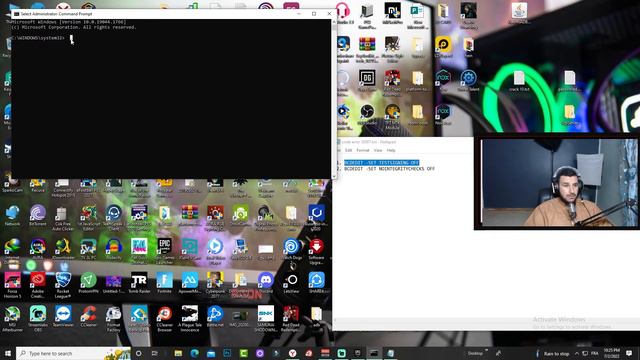640x360 pixels.
Task: Open the LetsView desktop shortcut
Action: 292,283
